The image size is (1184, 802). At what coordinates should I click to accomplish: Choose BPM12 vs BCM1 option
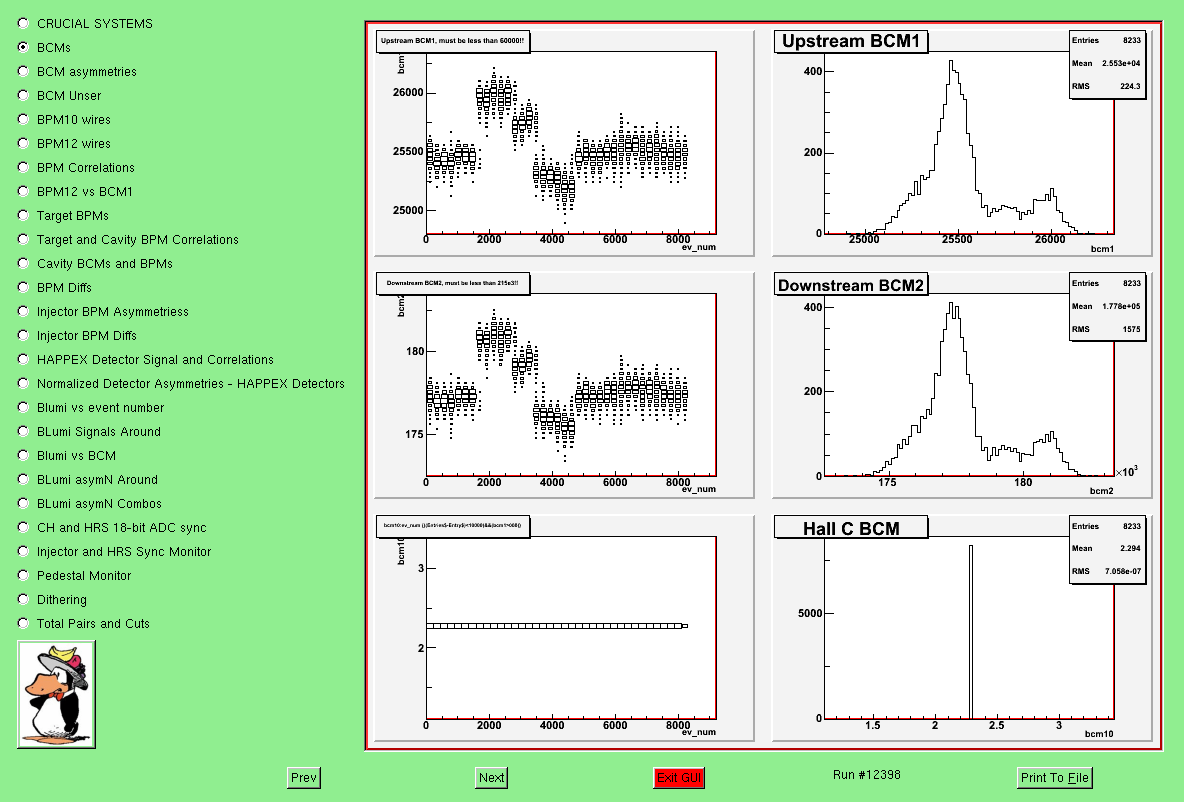(23, 192)
